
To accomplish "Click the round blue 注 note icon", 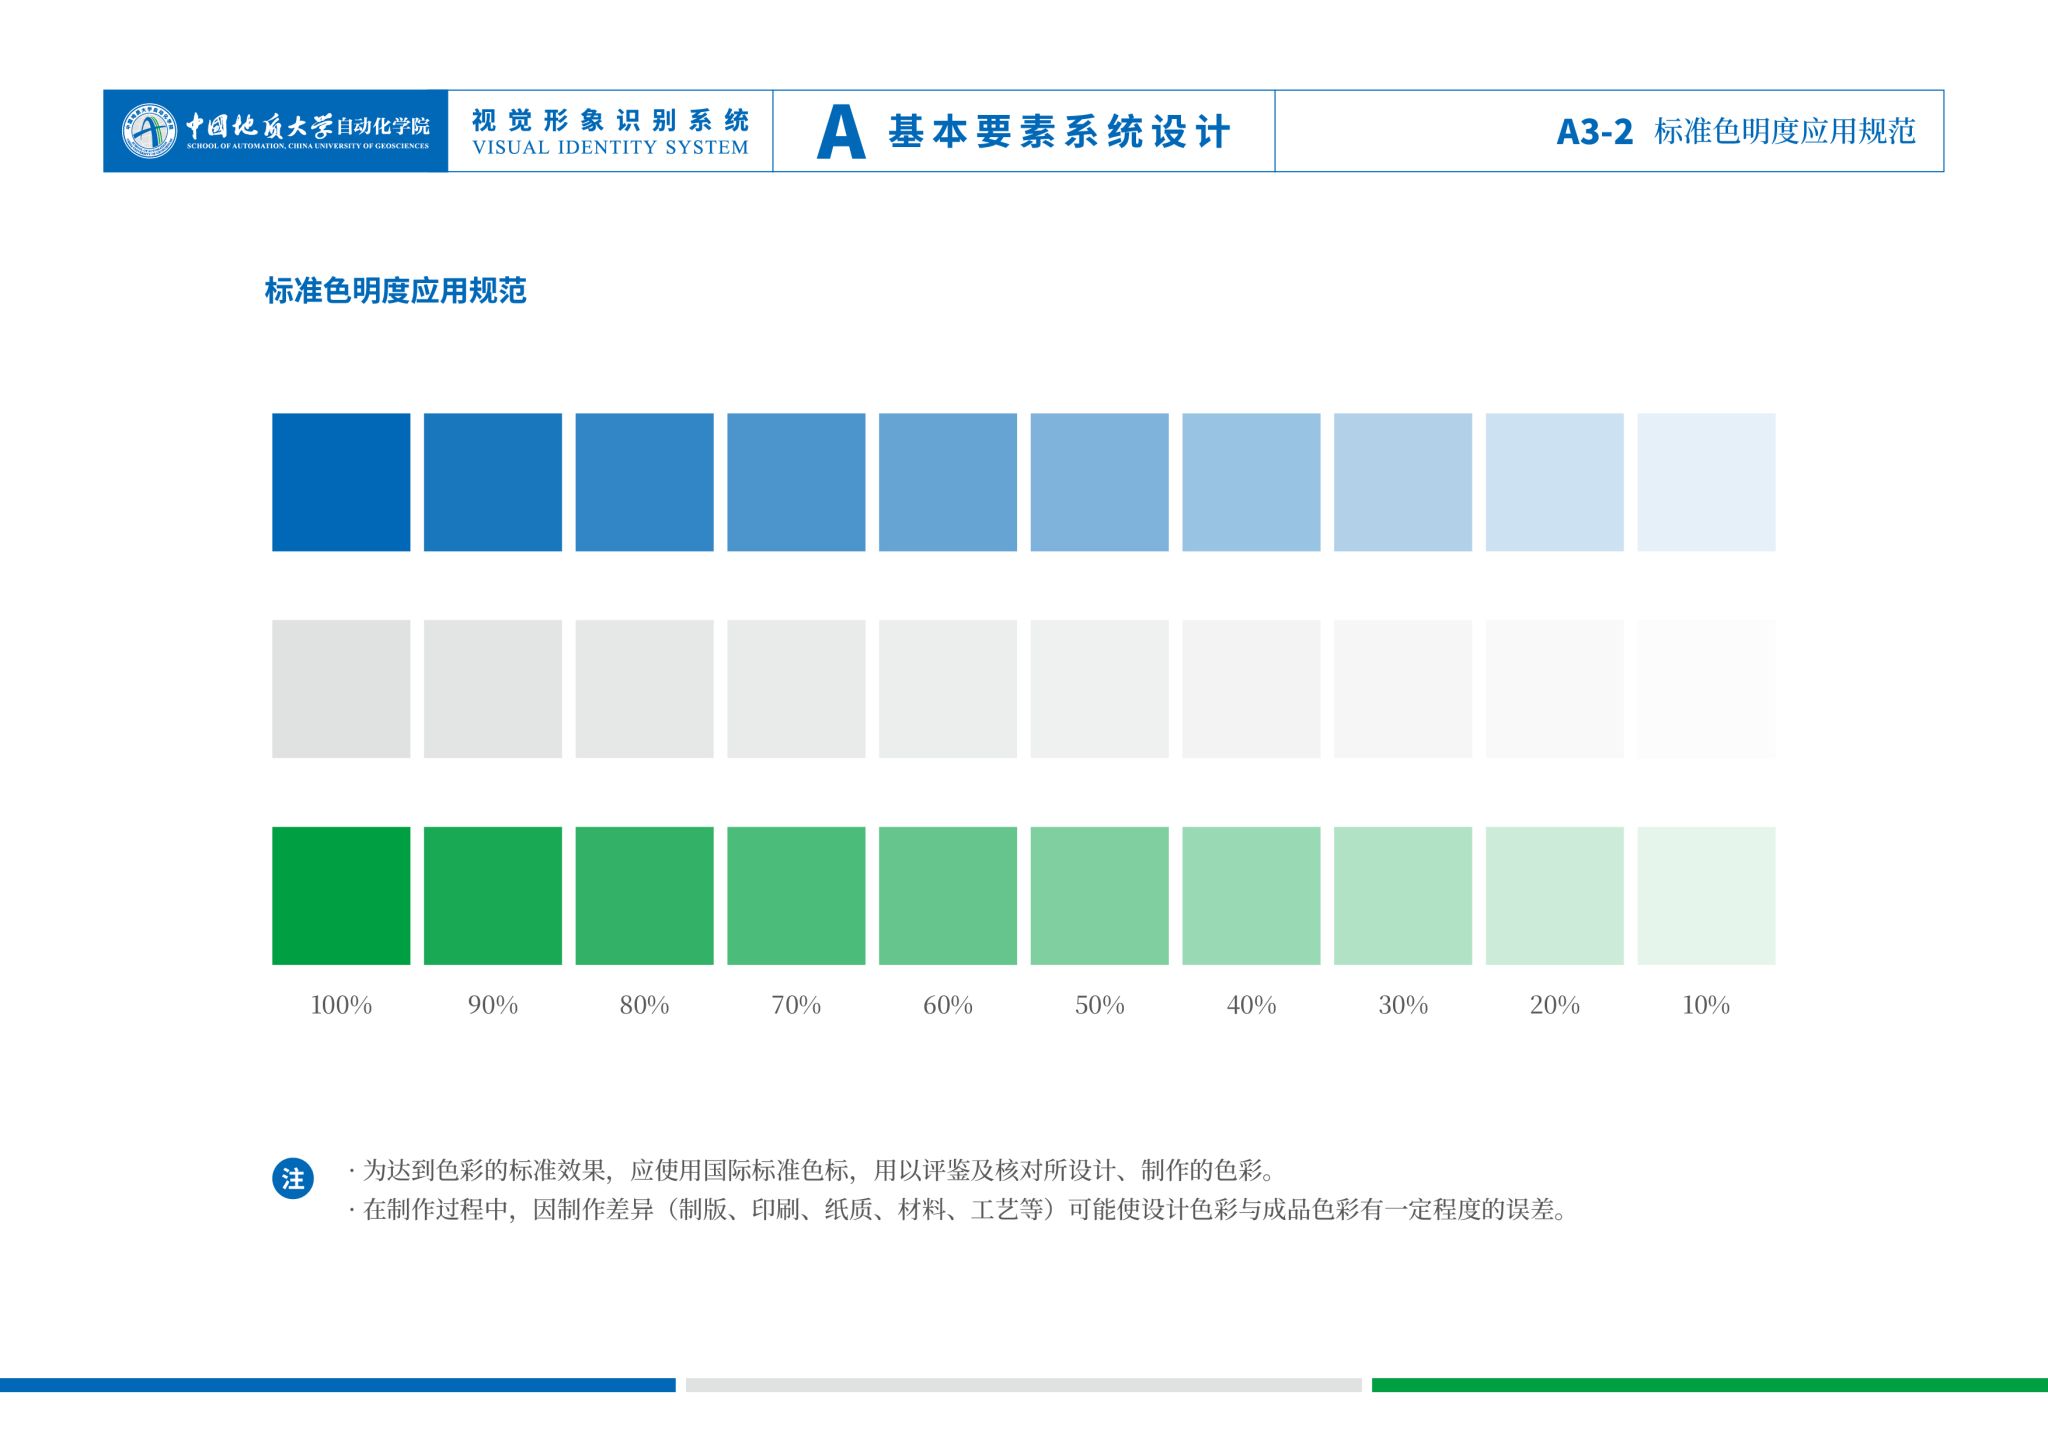I will click(293, 1179).
